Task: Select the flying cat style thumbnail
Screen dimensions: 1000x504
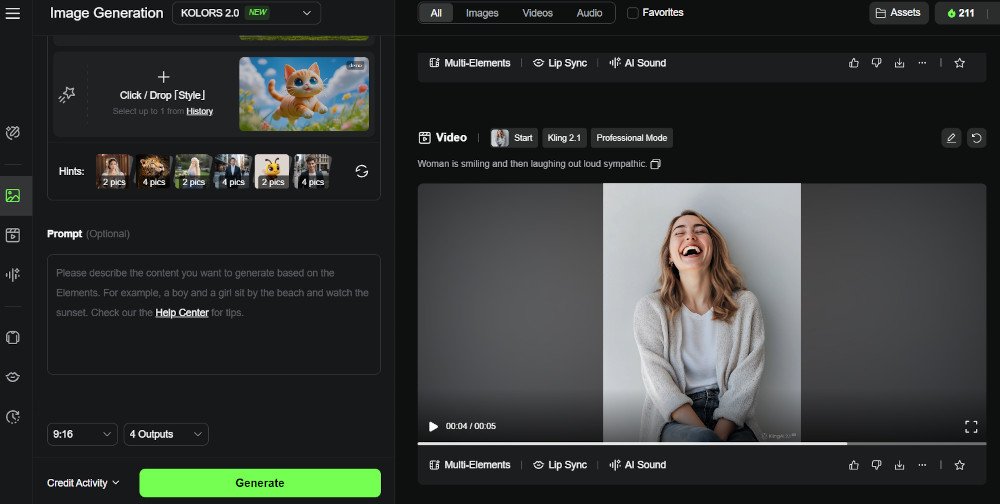Action: pos(304,94)
